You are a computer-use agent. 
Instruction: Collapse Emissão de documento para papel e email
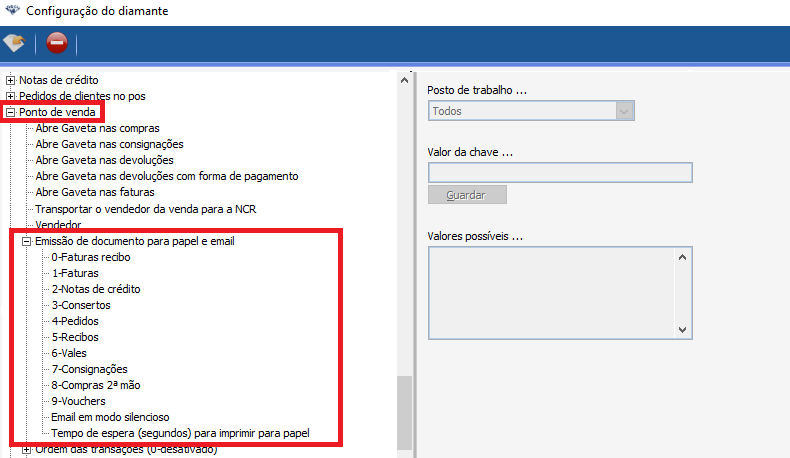click(x=27, y=241)
